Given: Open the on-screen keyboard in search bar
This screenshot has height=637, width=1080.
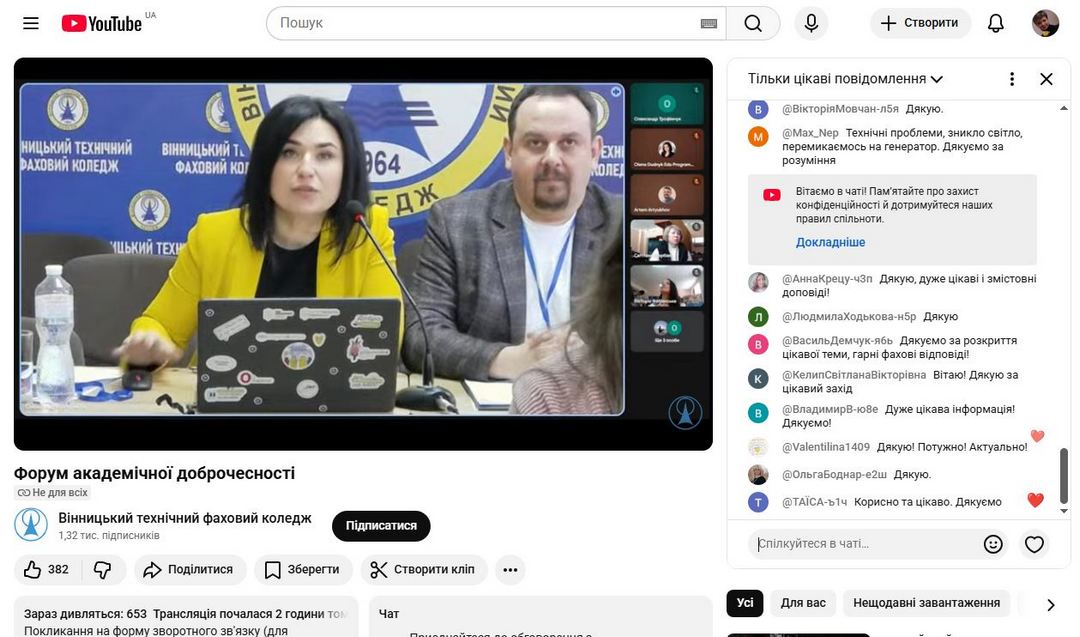Looking at the screenshot, I should [709, 23].
